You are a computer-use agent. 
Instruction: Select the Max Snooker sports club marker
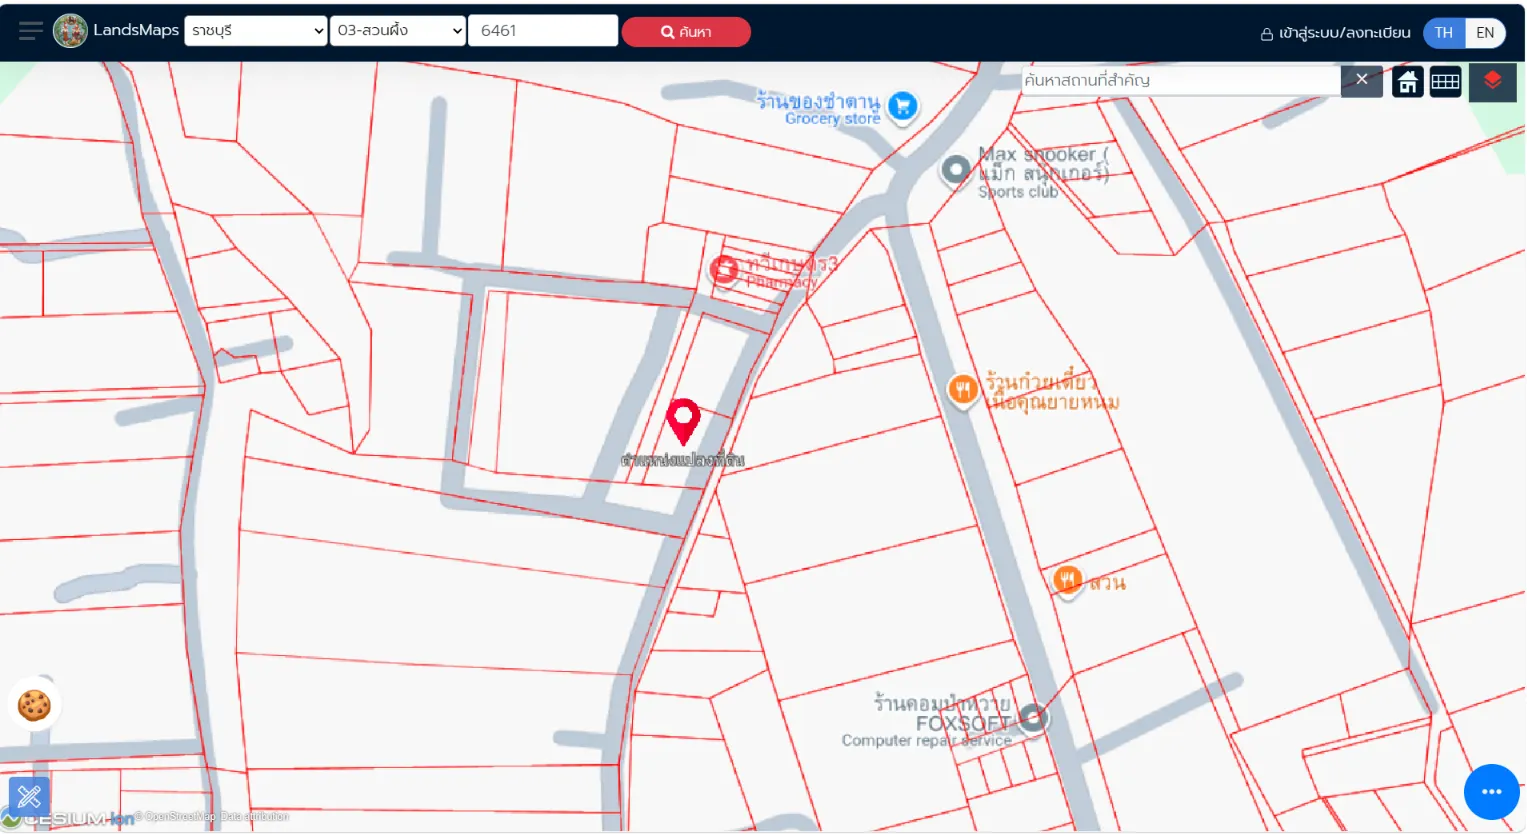(x=956, y=170)
